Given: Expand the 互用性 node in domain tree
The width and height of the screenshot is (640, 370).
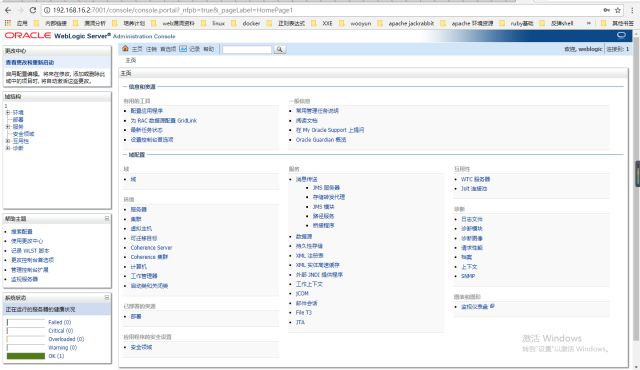Looking at the screenshot, I should click(8, 141).
